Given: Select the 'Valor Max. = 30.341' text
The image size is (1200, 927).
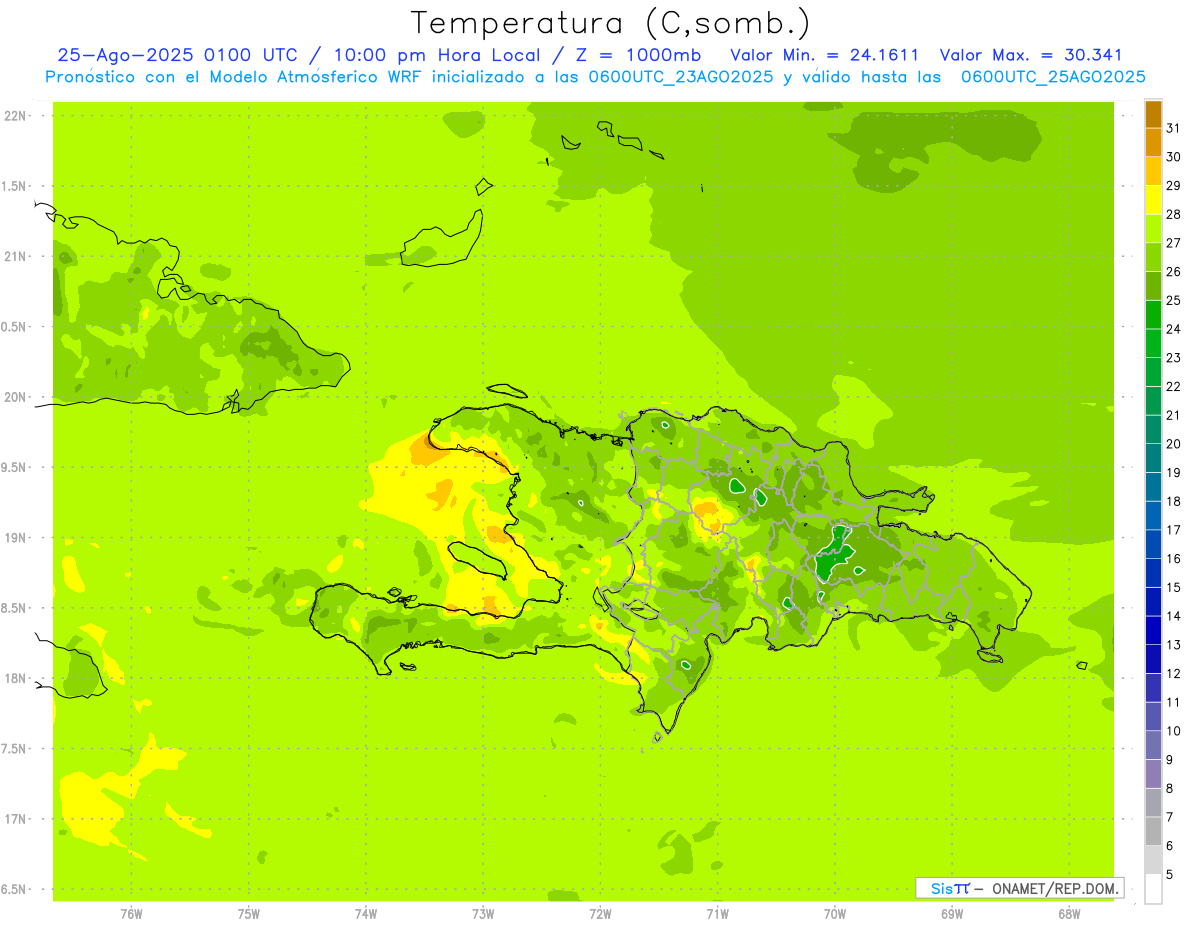Looking at the screenshot, I should click(x=1031, y=55).
